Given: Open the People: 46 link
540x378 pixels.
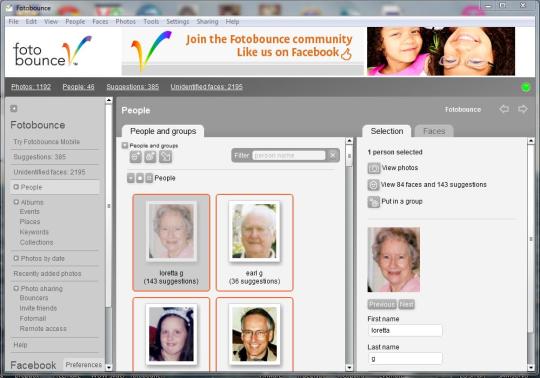Looking at the screenshot, I should 78,87.
